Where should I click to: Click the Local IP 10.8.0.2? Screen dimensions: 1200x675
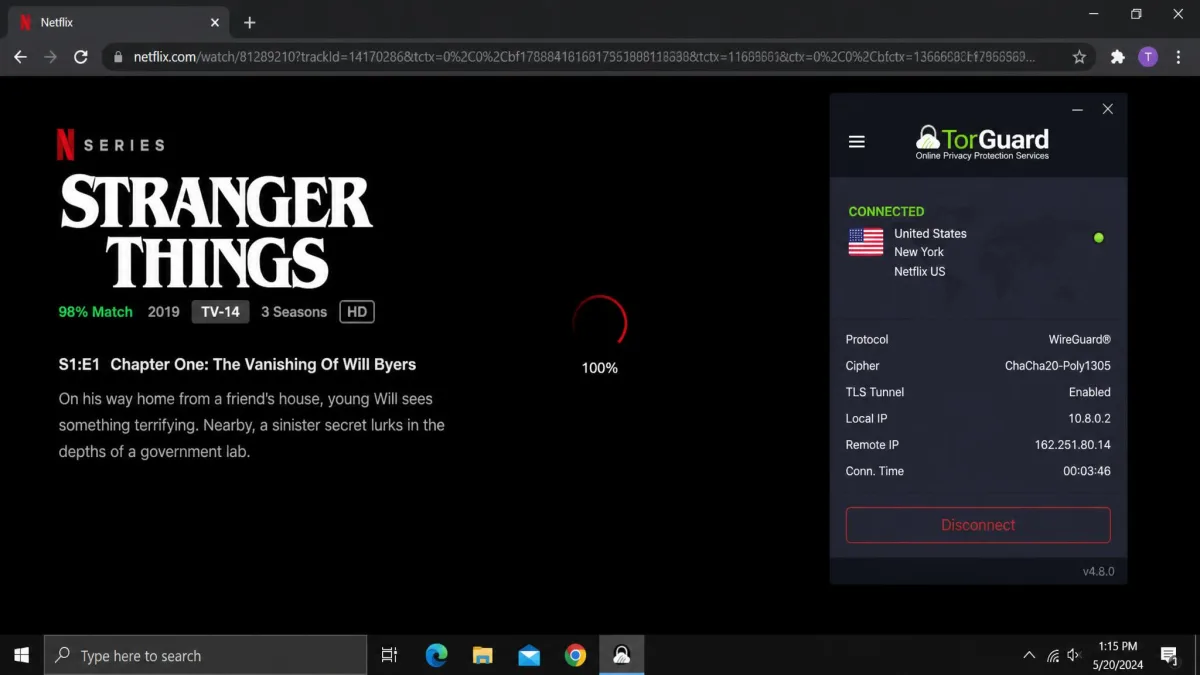[x=1089, y=418]
